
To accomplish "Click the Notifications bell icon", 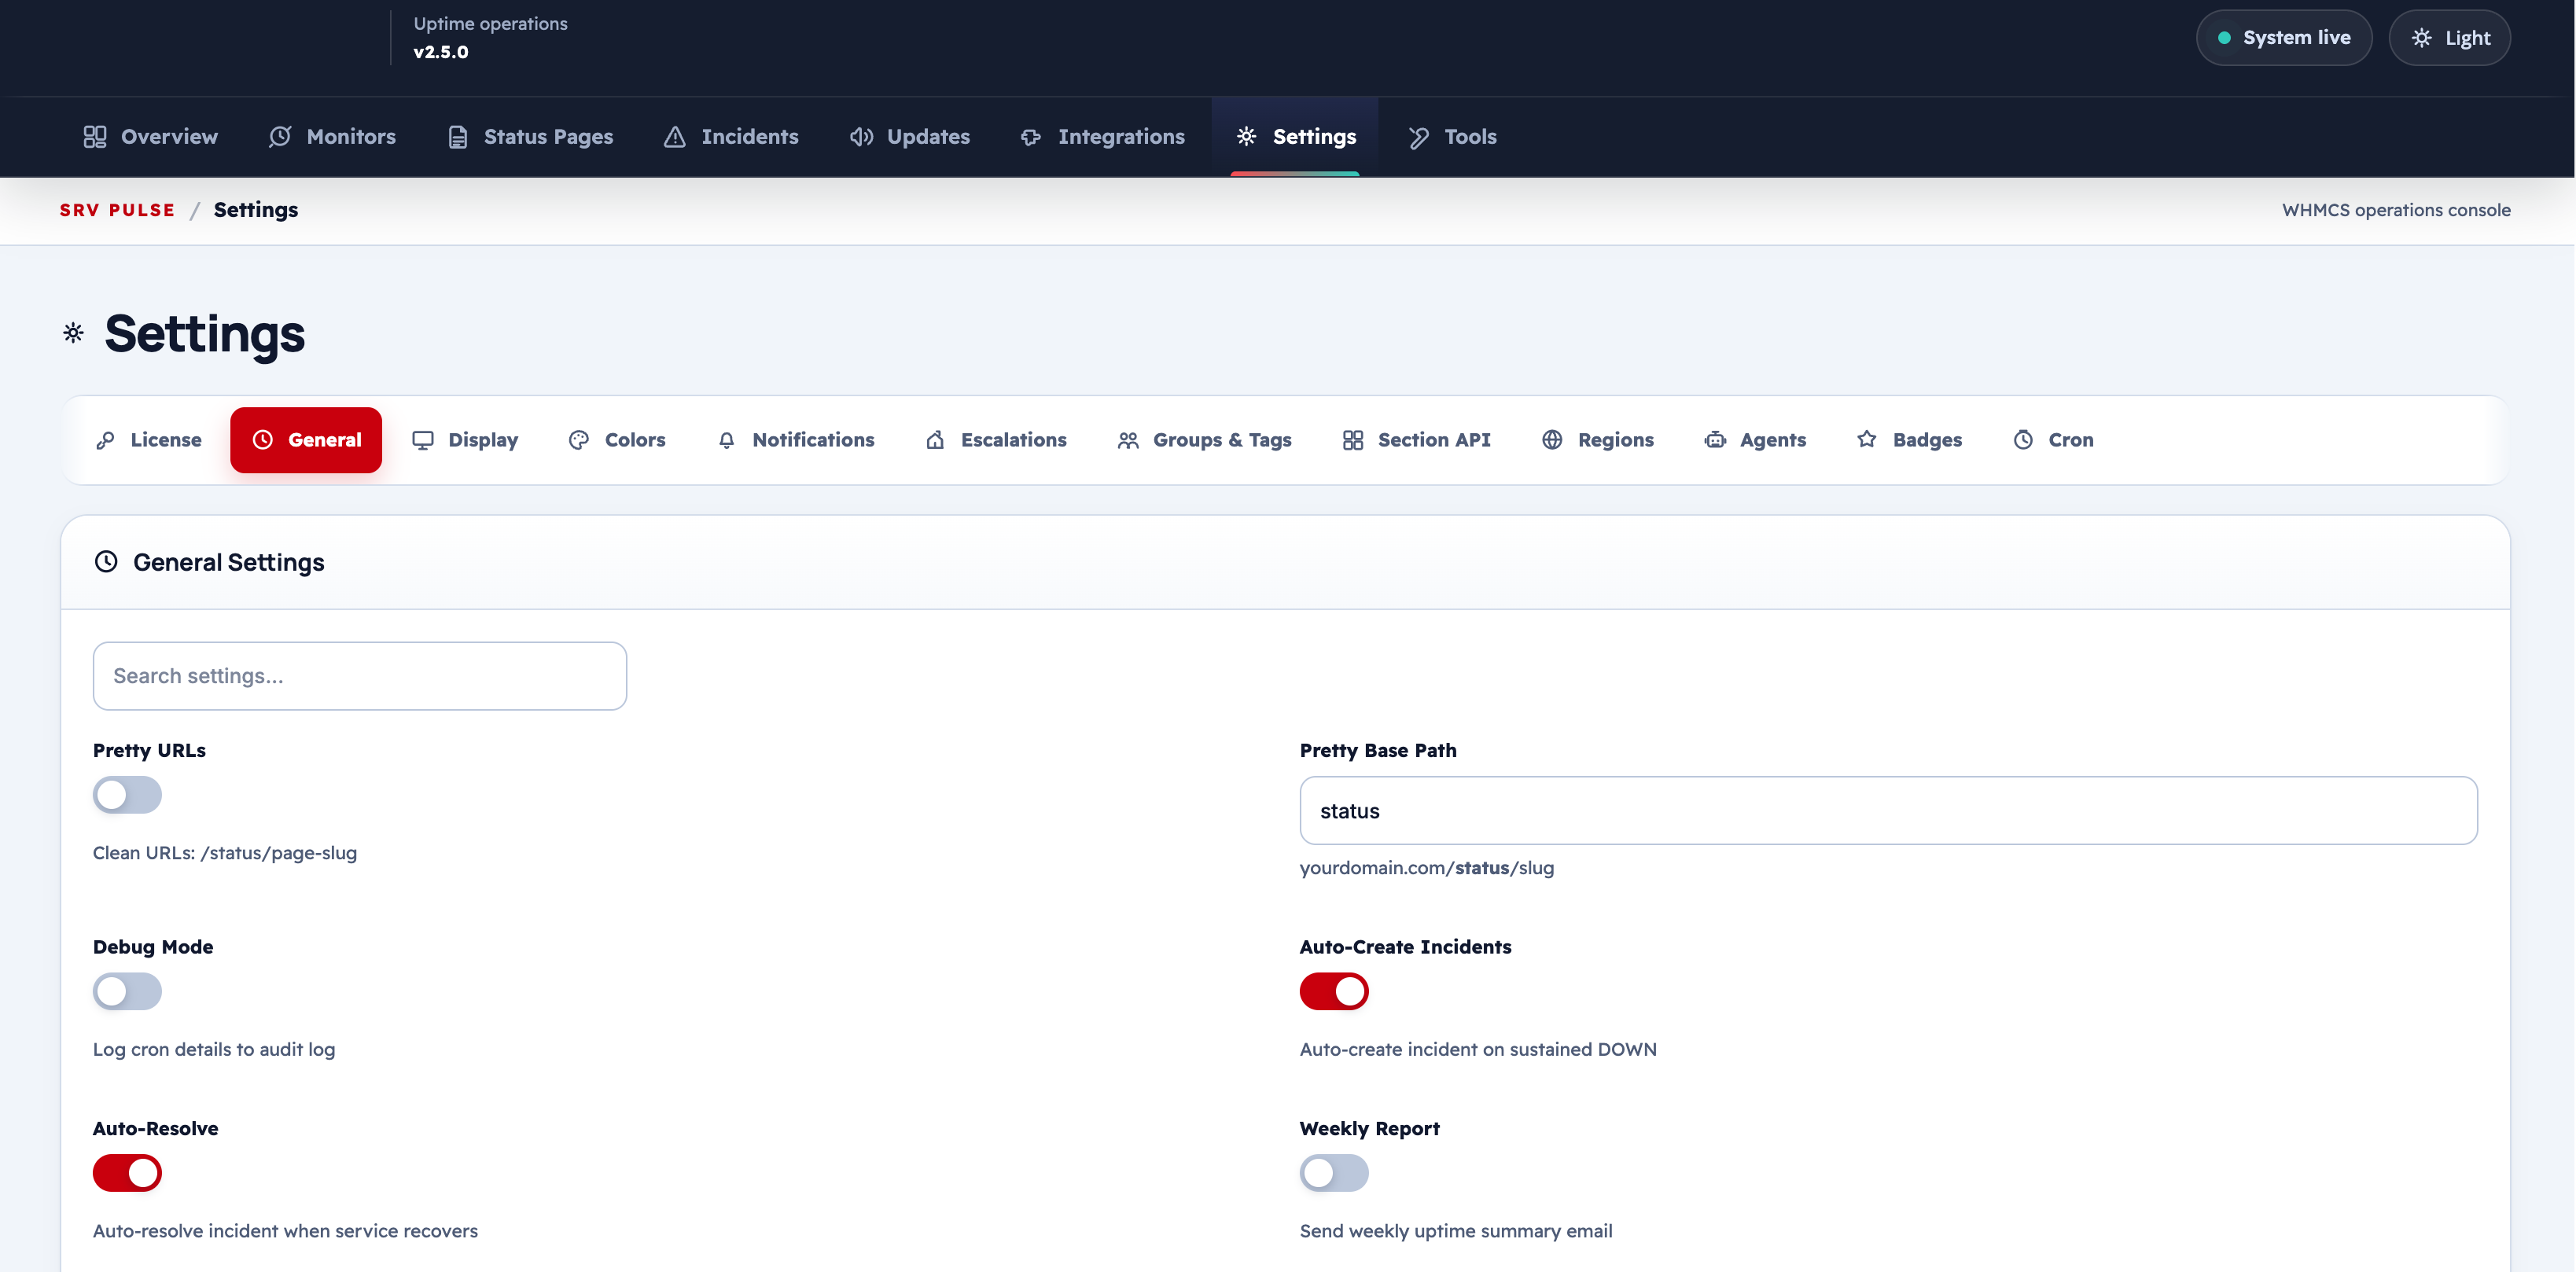I will pyautogui.click(x=727, y=440).
